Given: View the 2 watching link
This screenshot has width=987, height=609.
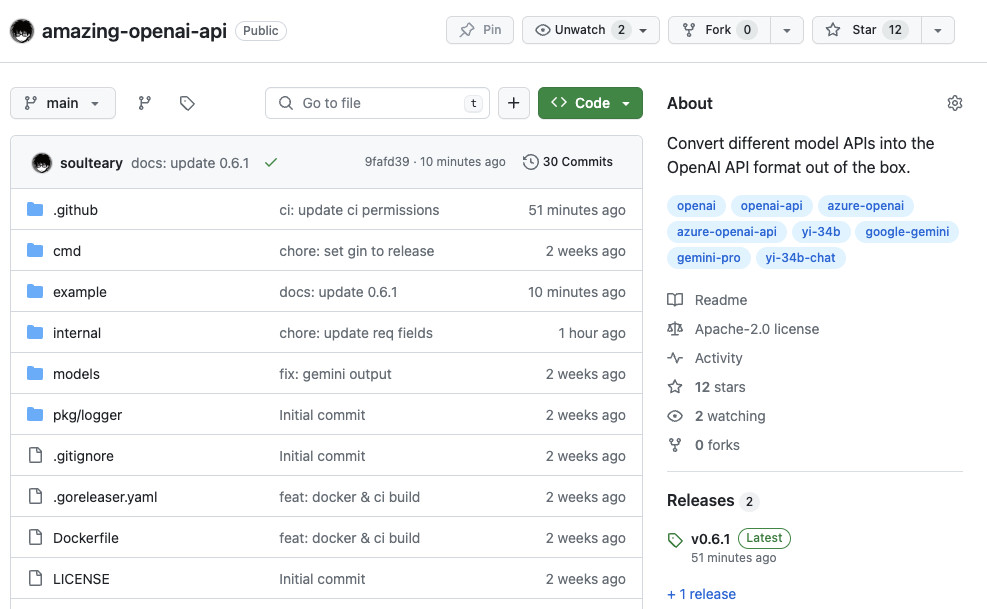Looking at the screenshot, I should pos(730,416).
